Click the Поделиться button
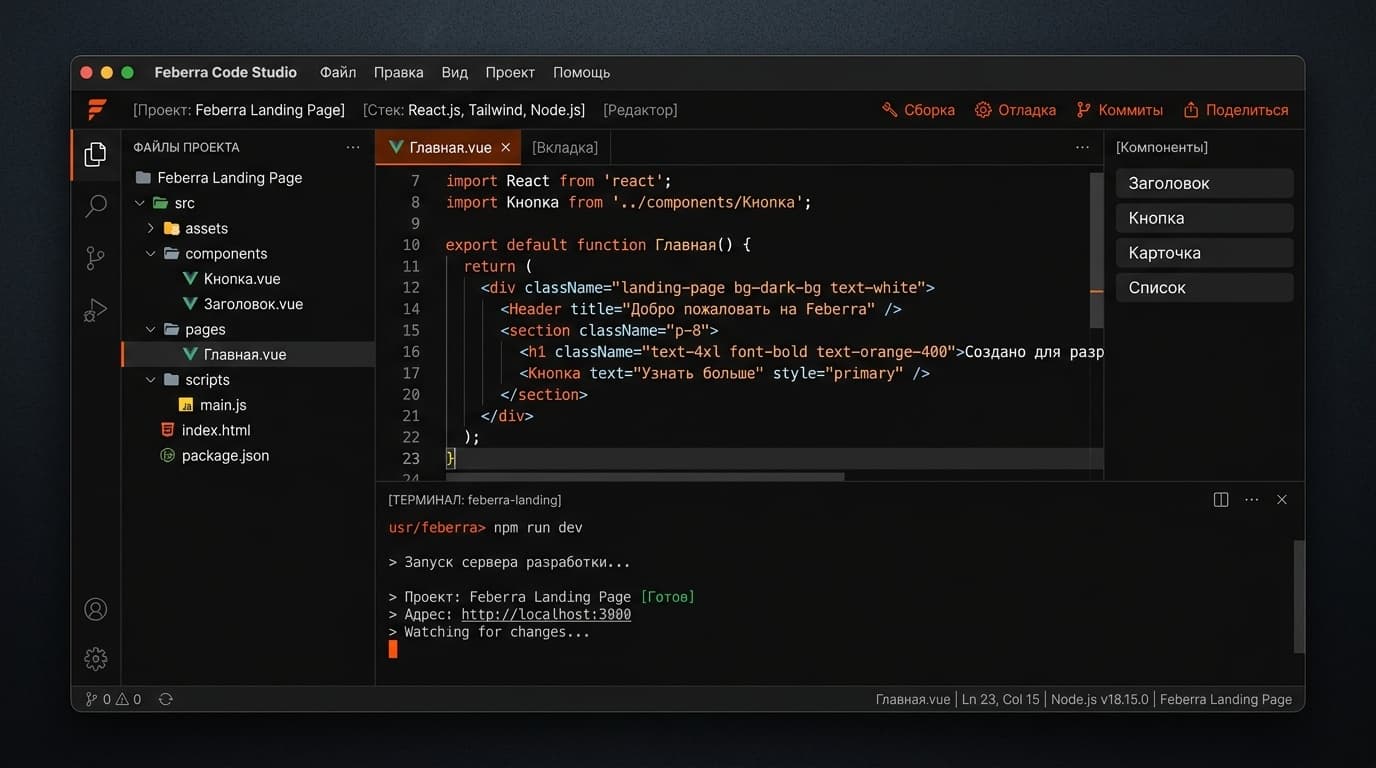1376x768 pixels. point(1237,110)
